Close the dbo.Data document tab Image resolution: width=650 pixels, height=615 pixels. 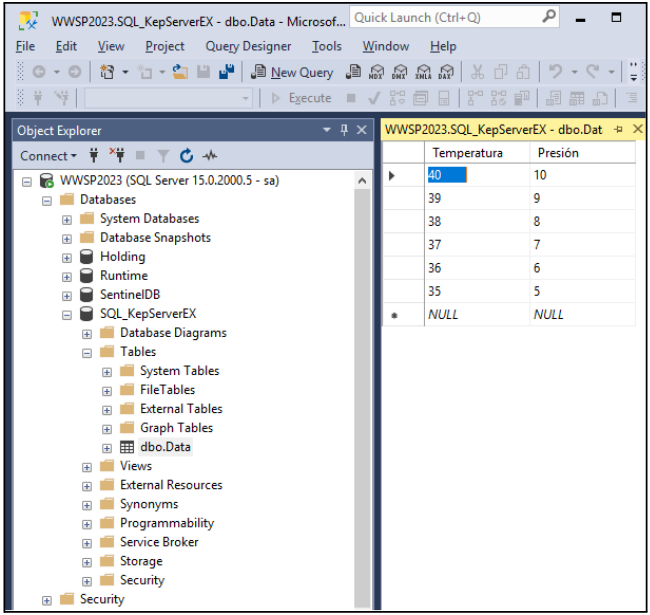click(x=638, y=129)
